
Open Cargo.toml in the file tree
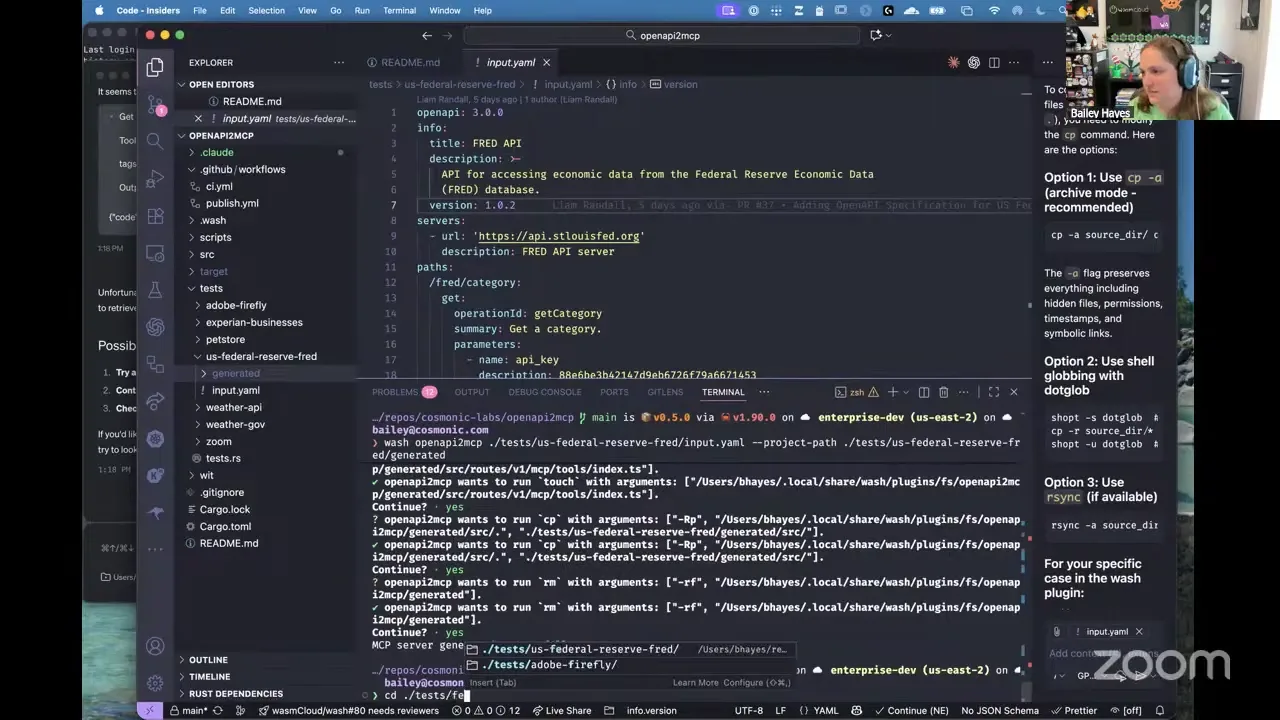click(225, 526)
